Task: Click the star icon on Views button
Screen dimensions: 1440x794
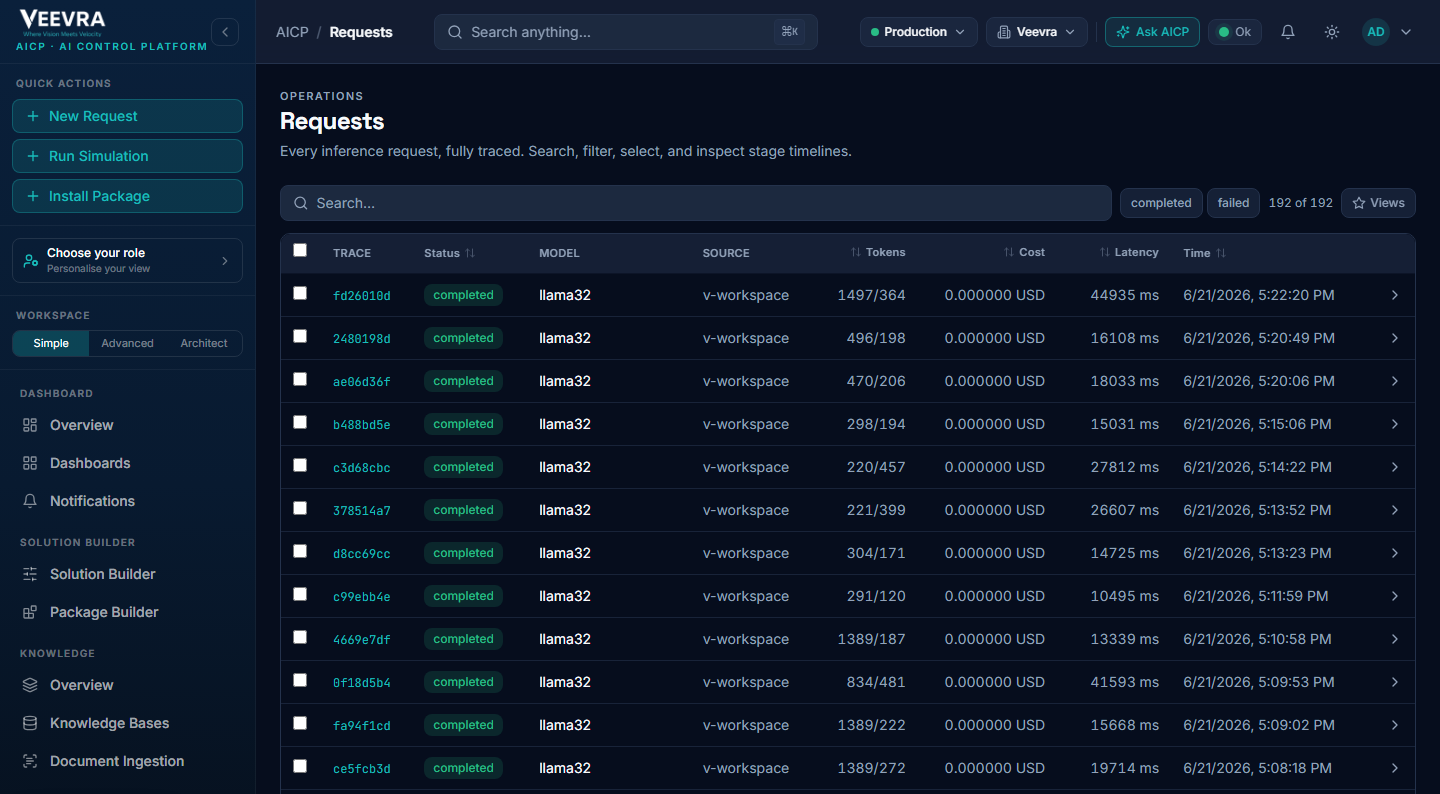Action: 1359,203
